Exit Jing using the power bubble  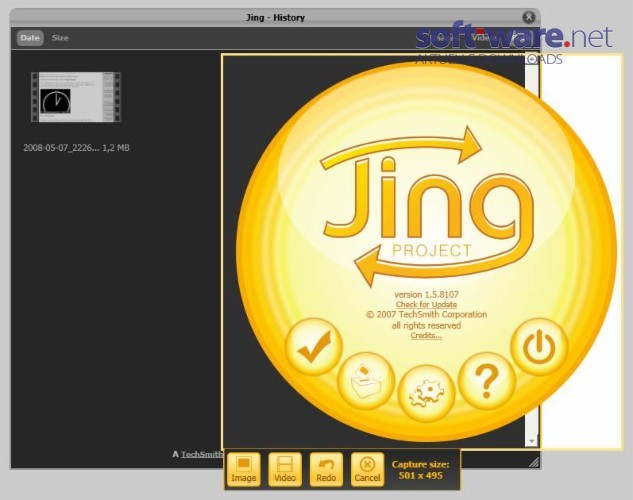click(539, 346)
